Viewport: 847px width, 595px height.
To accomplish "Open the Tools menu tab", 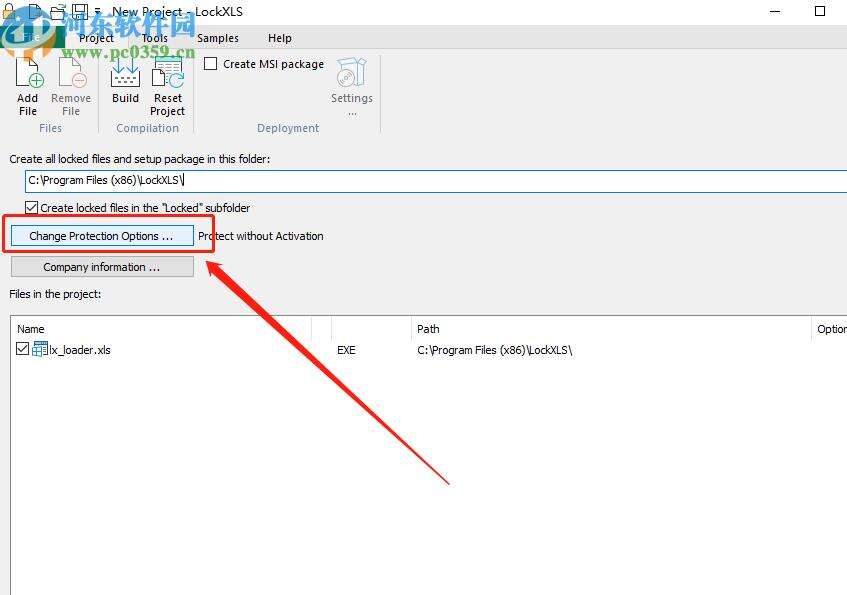I will [155, 38].
